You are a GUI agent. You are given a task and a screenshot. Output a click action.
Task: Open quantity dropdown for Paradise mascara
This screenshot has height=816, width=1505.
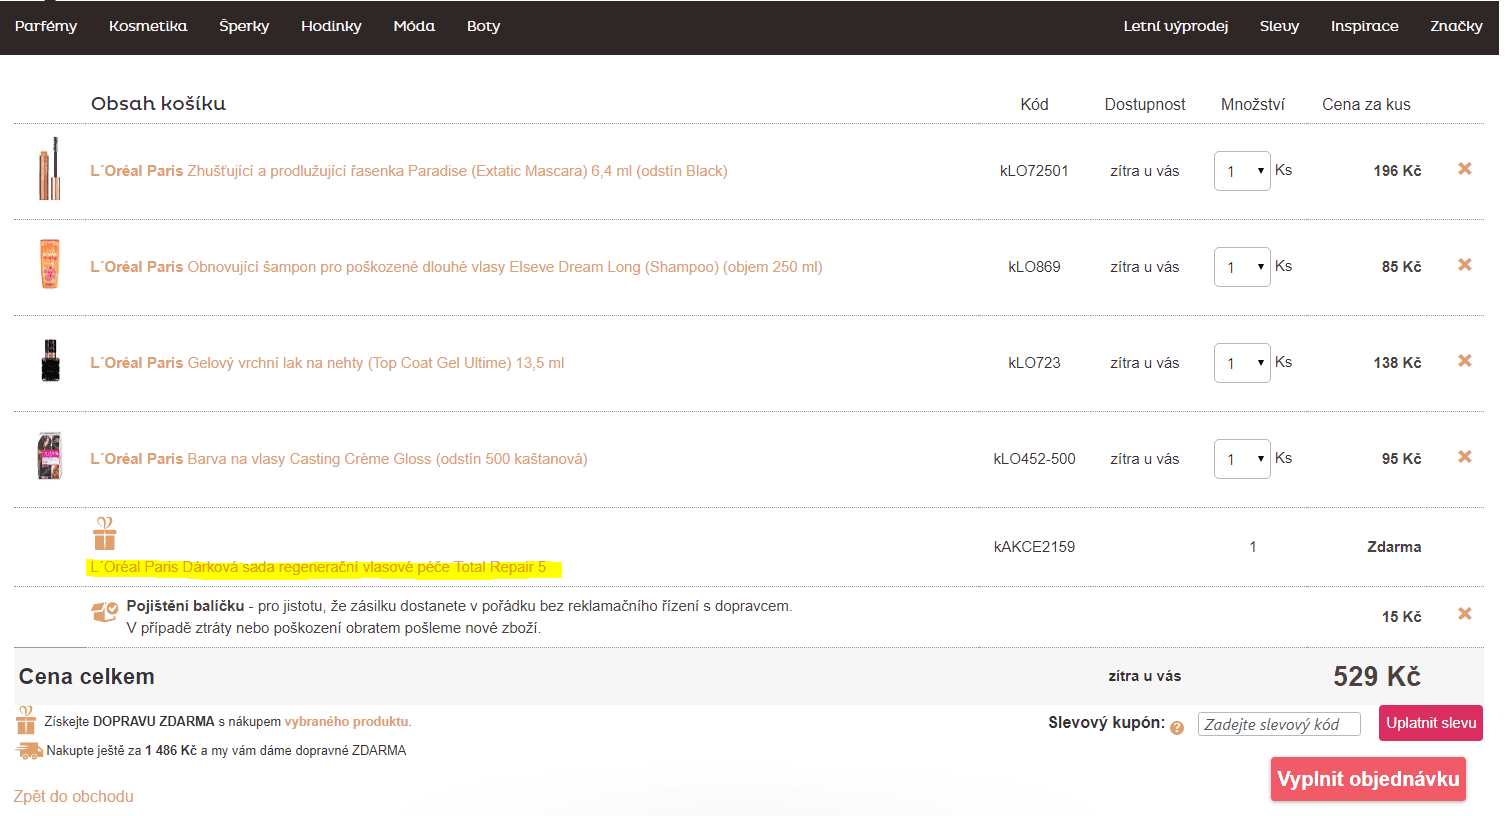tap(1241, 171)
